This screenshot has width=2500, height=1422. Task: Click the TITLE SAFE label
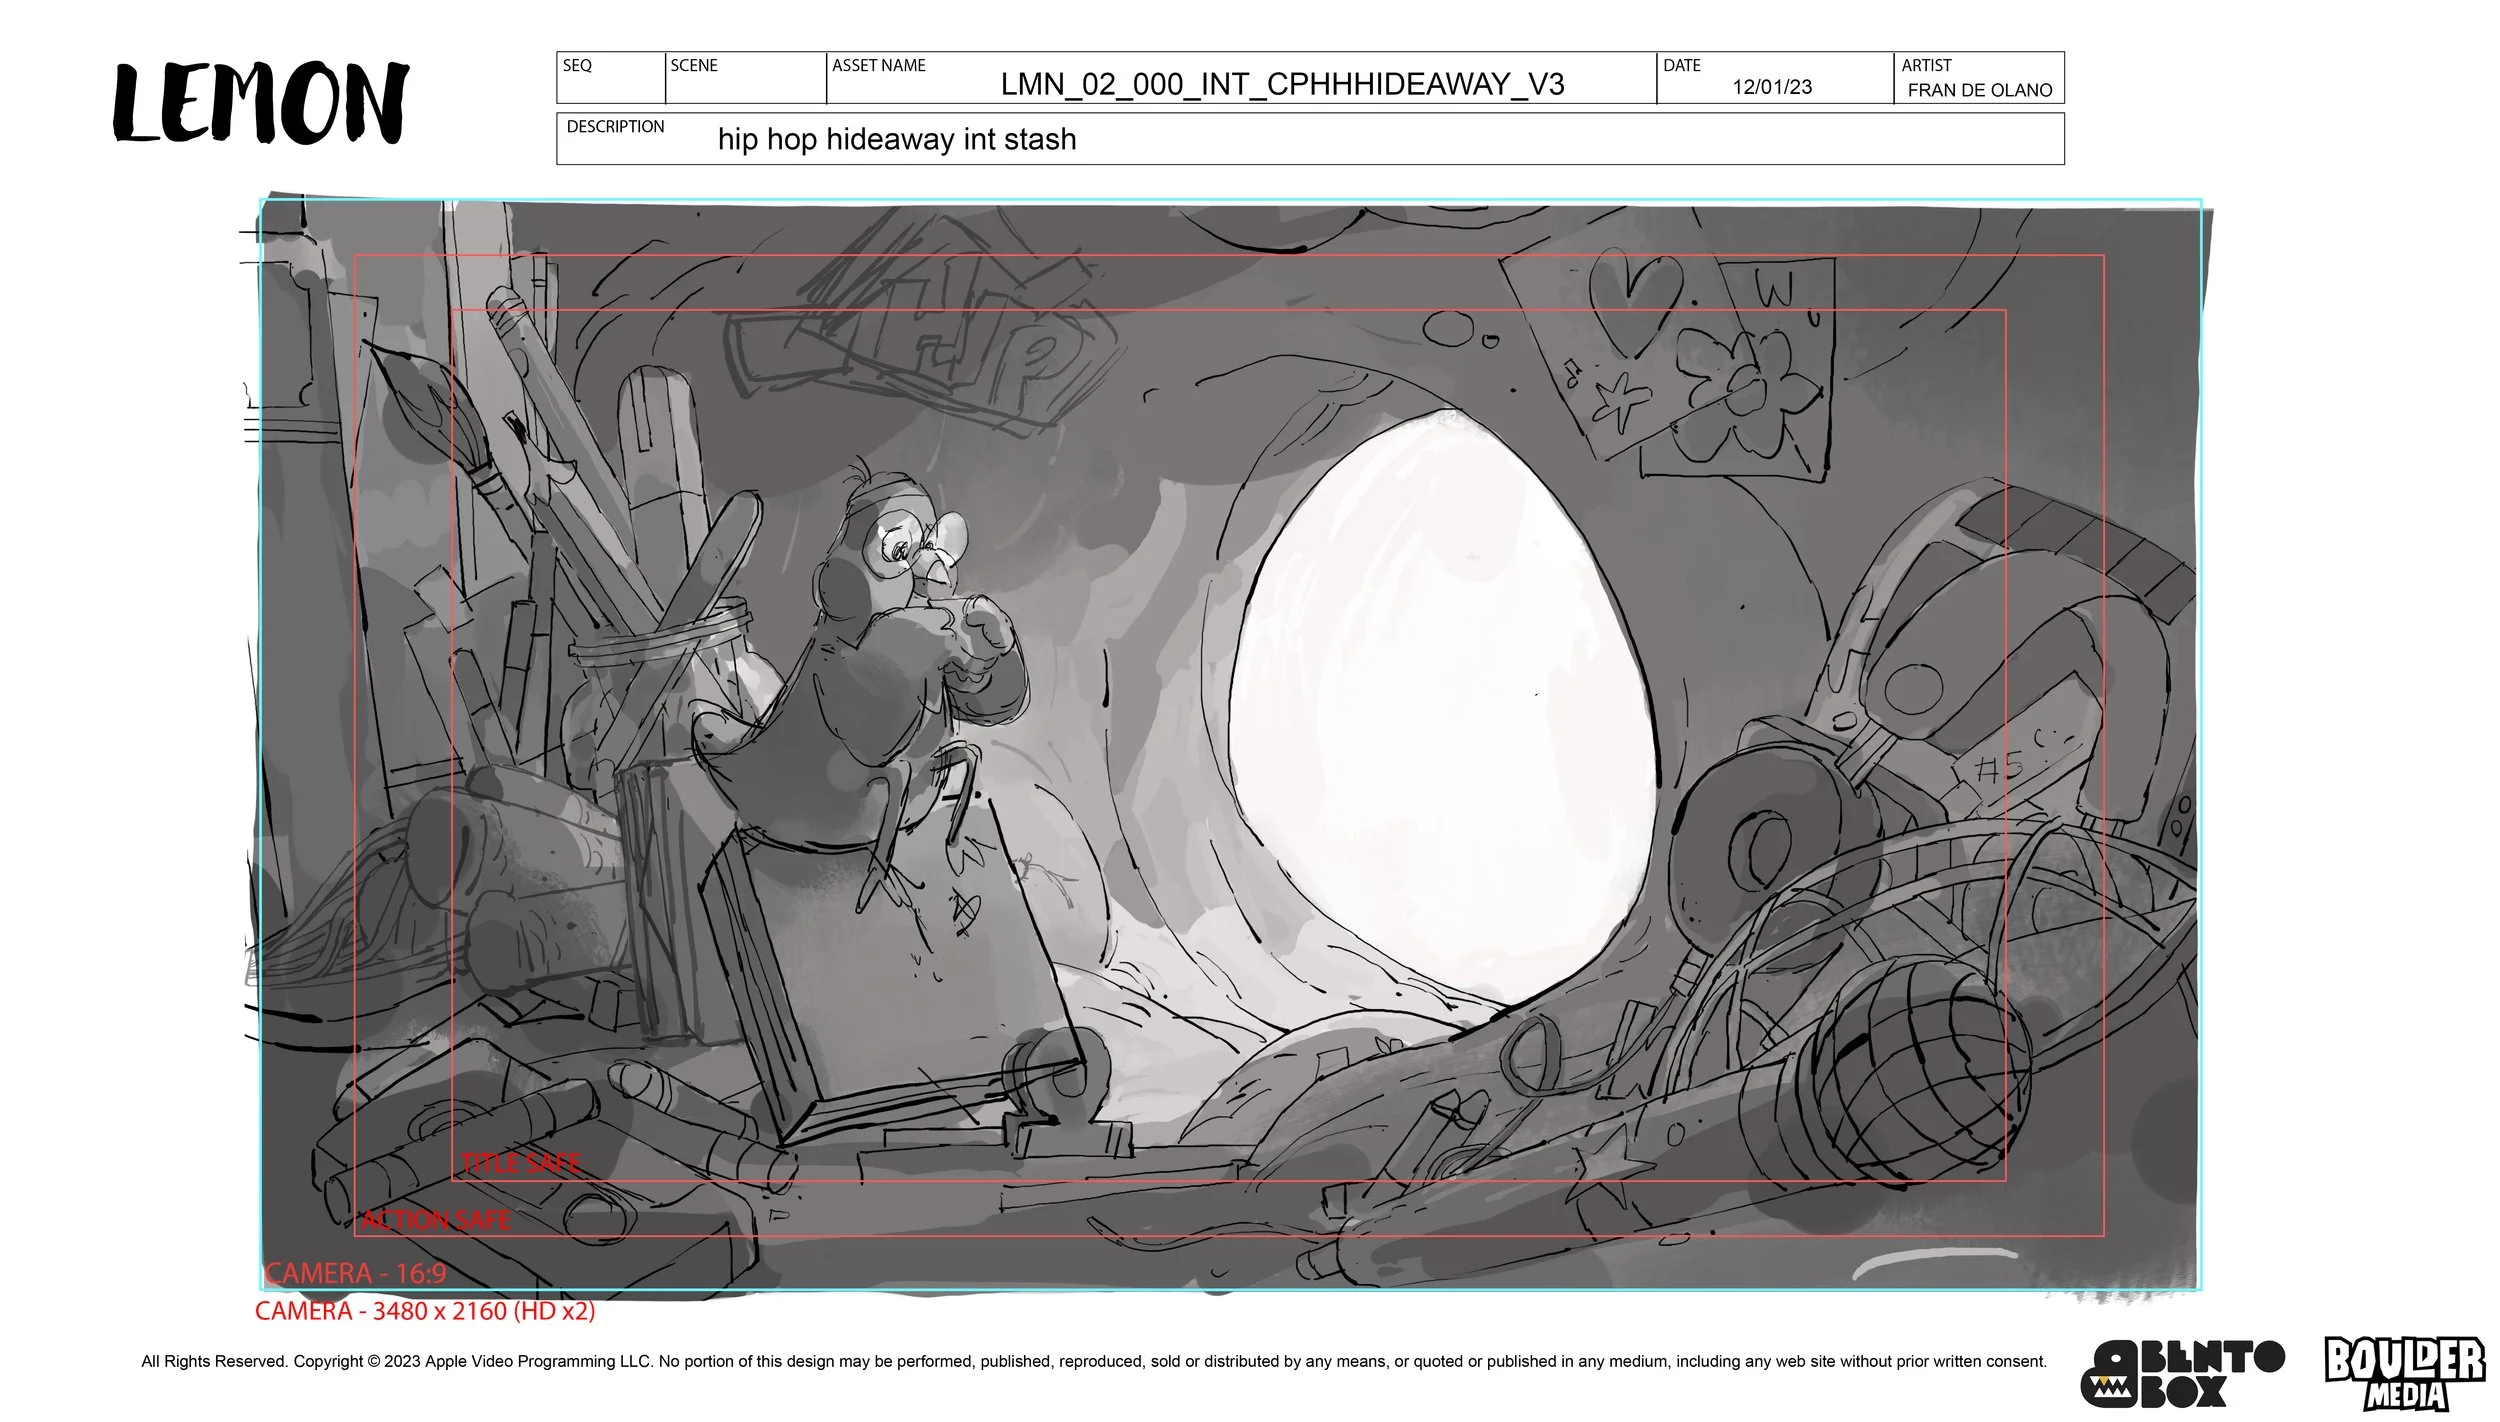click(x=520, y=1163)
